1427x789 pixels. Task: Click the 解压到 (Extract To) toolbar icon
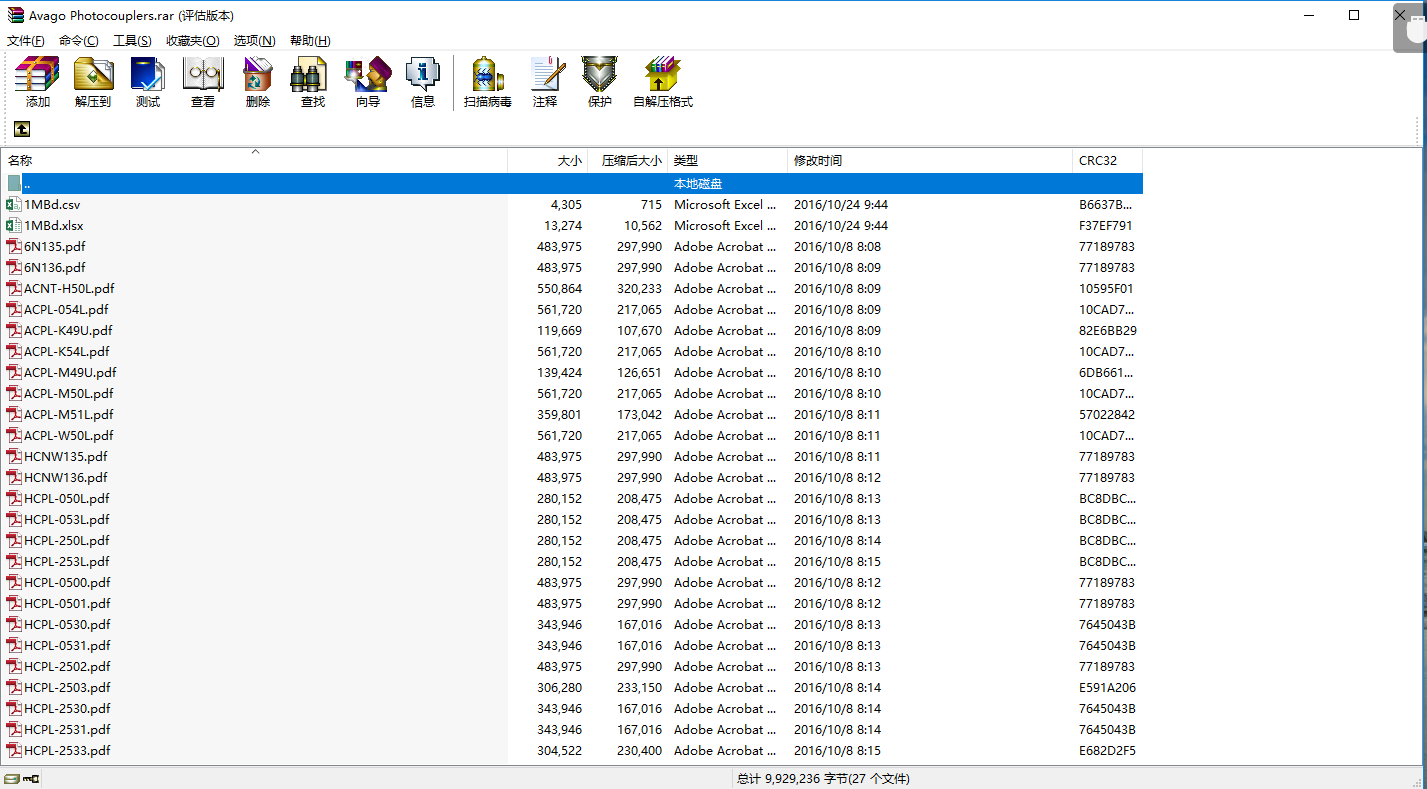pyautogui.click(x=93, y=75)
